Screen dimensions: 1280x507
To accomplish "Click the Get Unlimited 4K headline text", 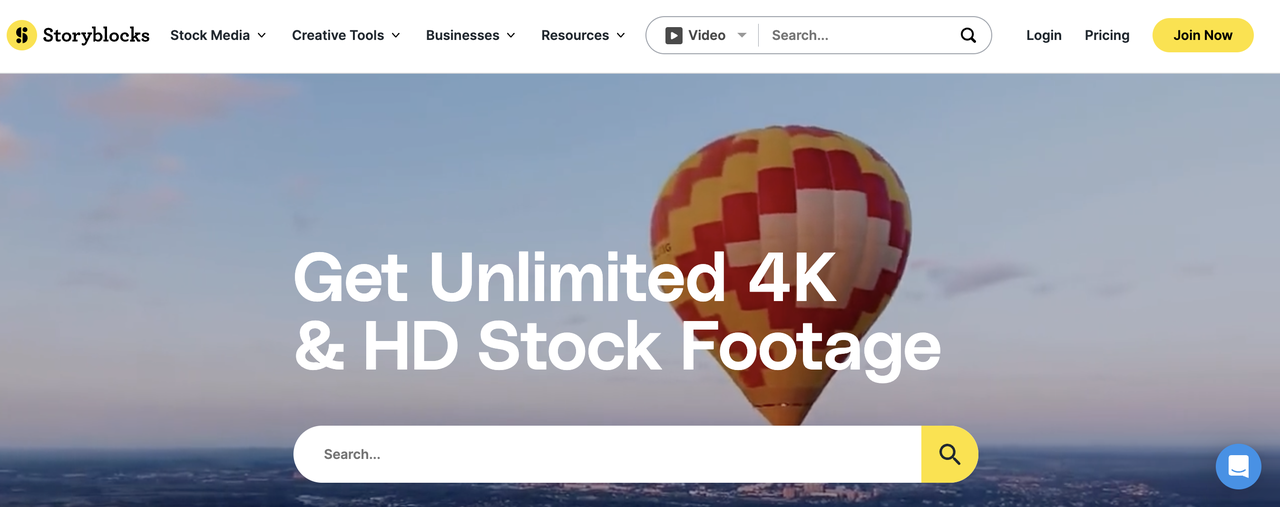I will click(x=565, y=277).
